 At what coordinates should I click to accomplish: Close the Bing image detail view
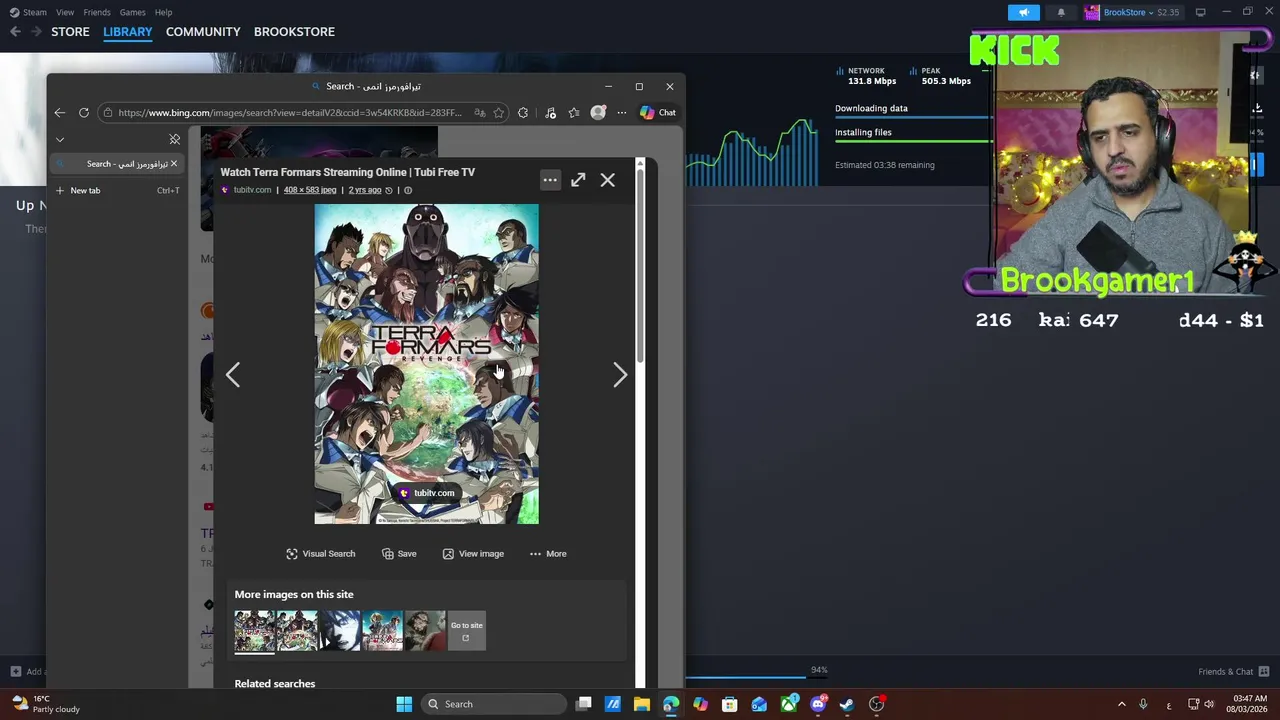click(608, 180)
